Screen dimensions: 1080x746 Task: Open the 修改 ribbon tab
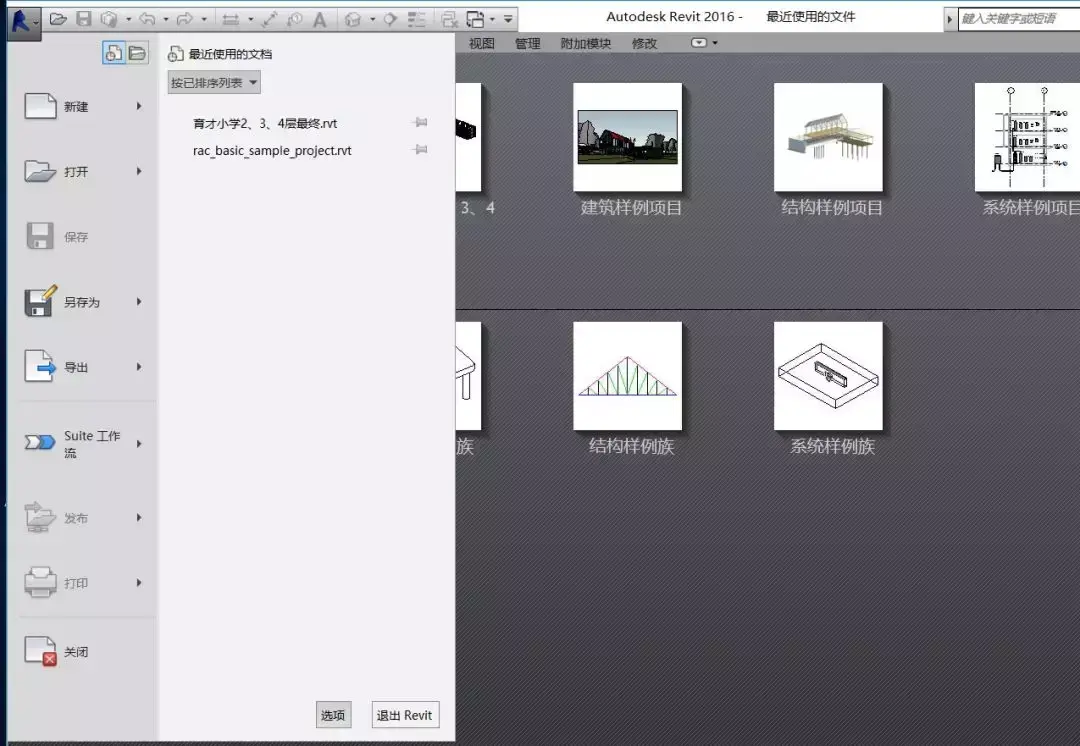[644, 43]
